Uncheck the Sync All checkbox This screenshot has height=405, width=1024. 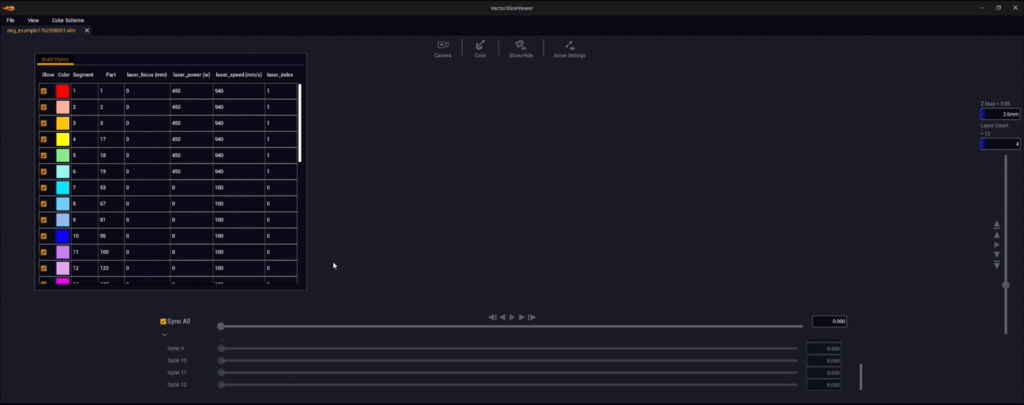coord(164,322)
